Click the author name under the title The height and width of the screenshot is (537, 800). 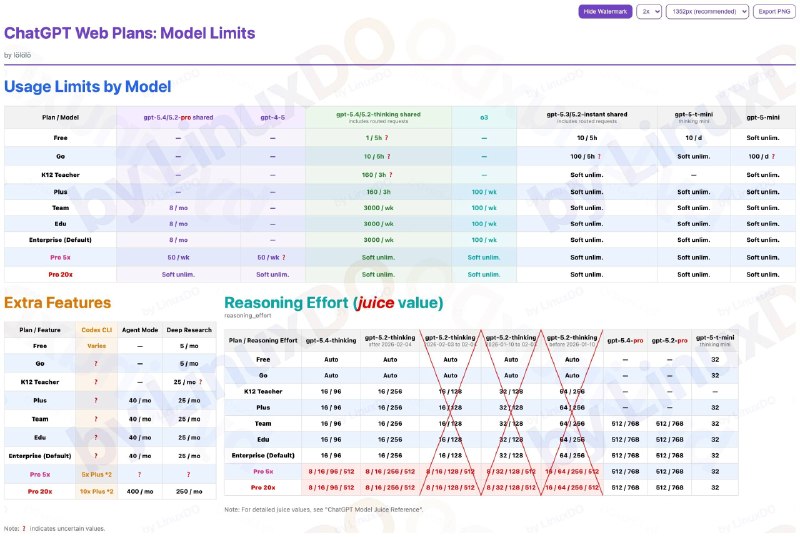tap(23, 55)
